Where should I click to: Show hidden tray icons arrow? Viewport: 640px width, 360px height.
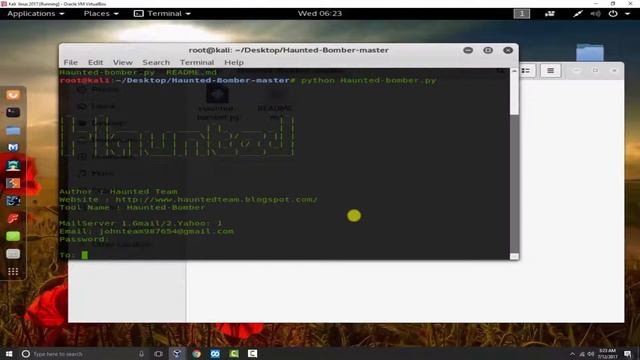[572, 354]
